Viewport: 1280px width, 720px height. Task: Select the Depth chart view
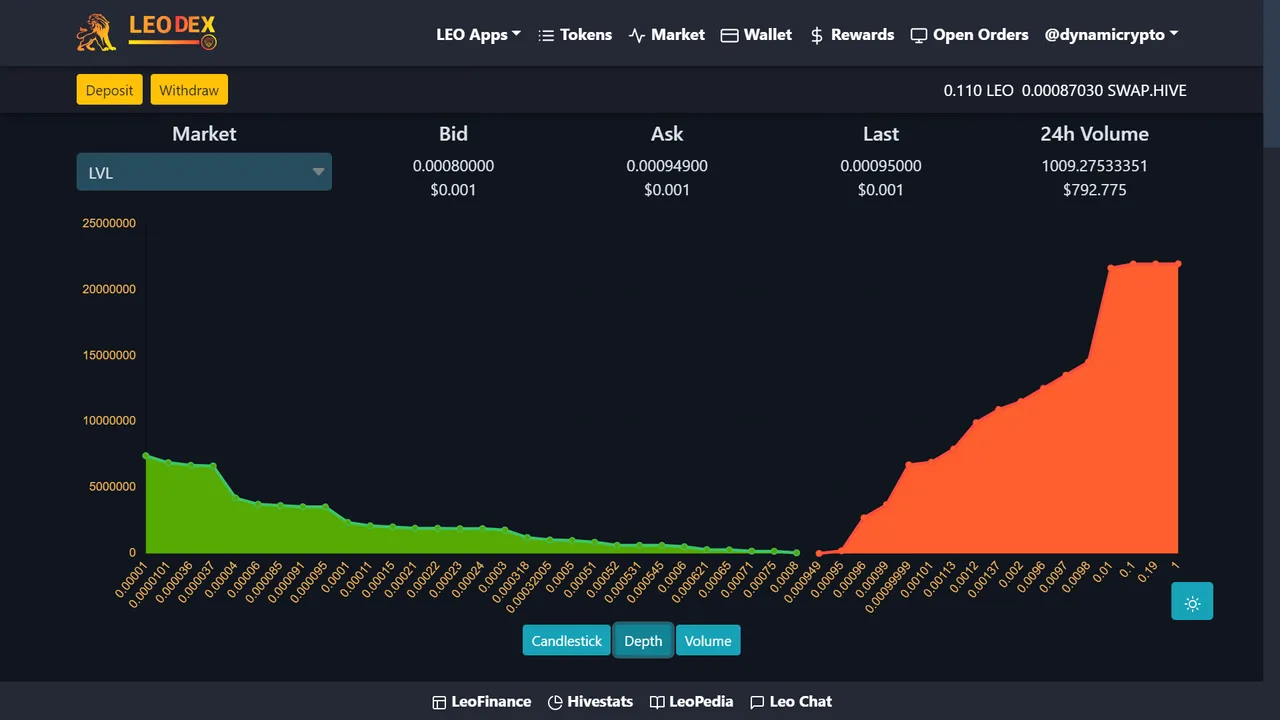(643, 641)
